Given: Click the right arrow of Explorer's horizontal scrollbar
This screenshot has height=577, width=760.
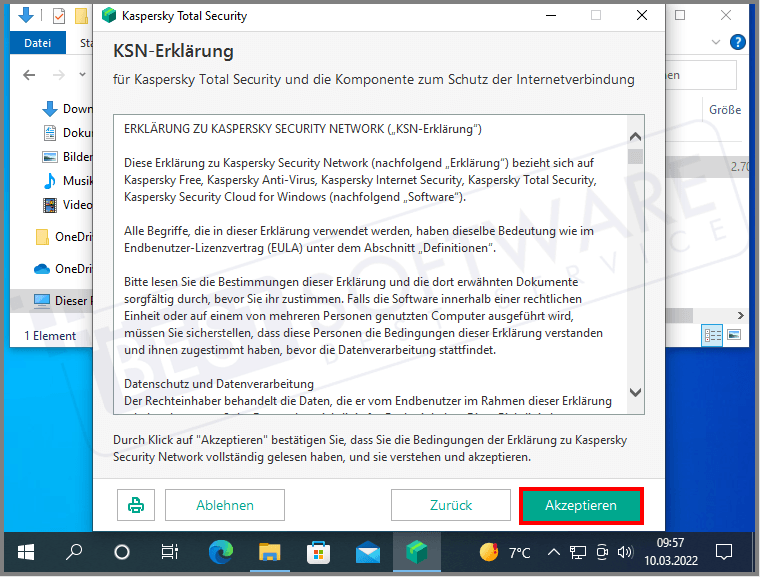Looking at the screenshot, I should tap(741, 316).
